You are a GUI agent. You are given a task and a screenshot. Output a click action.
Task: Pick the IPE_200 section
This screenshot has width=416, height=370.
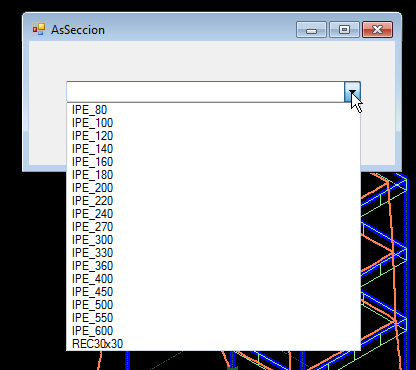coord(213,188)
